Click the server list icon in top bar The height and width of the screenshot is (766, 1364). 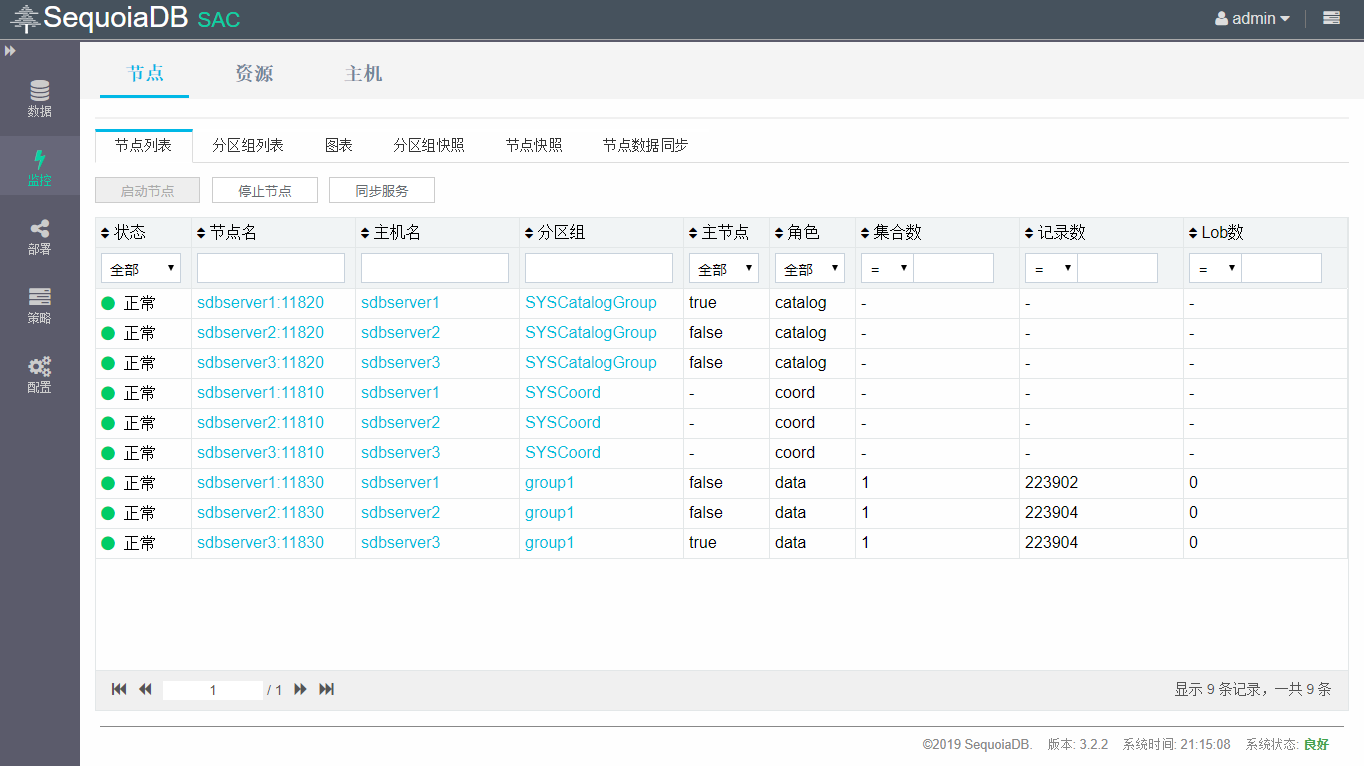pyautogui.click(x=1331, y=18)
